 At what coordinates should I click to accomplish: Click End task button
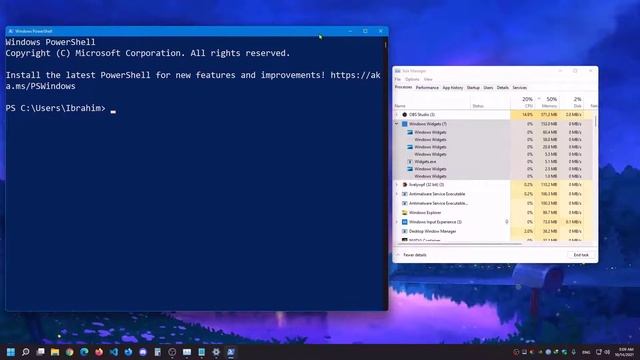581,255
